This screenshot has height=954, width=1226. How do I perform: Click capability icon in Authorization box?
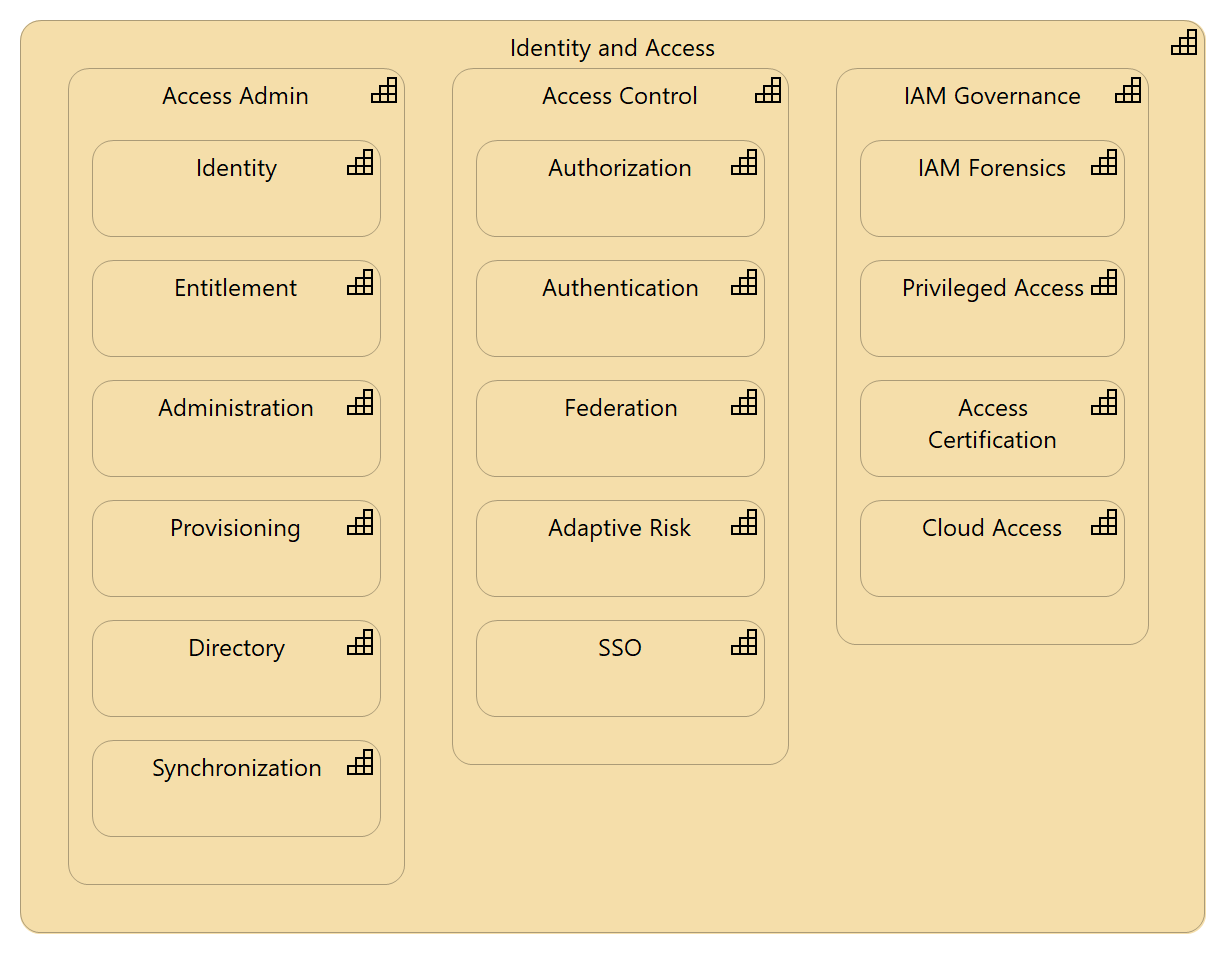[744, 163]
